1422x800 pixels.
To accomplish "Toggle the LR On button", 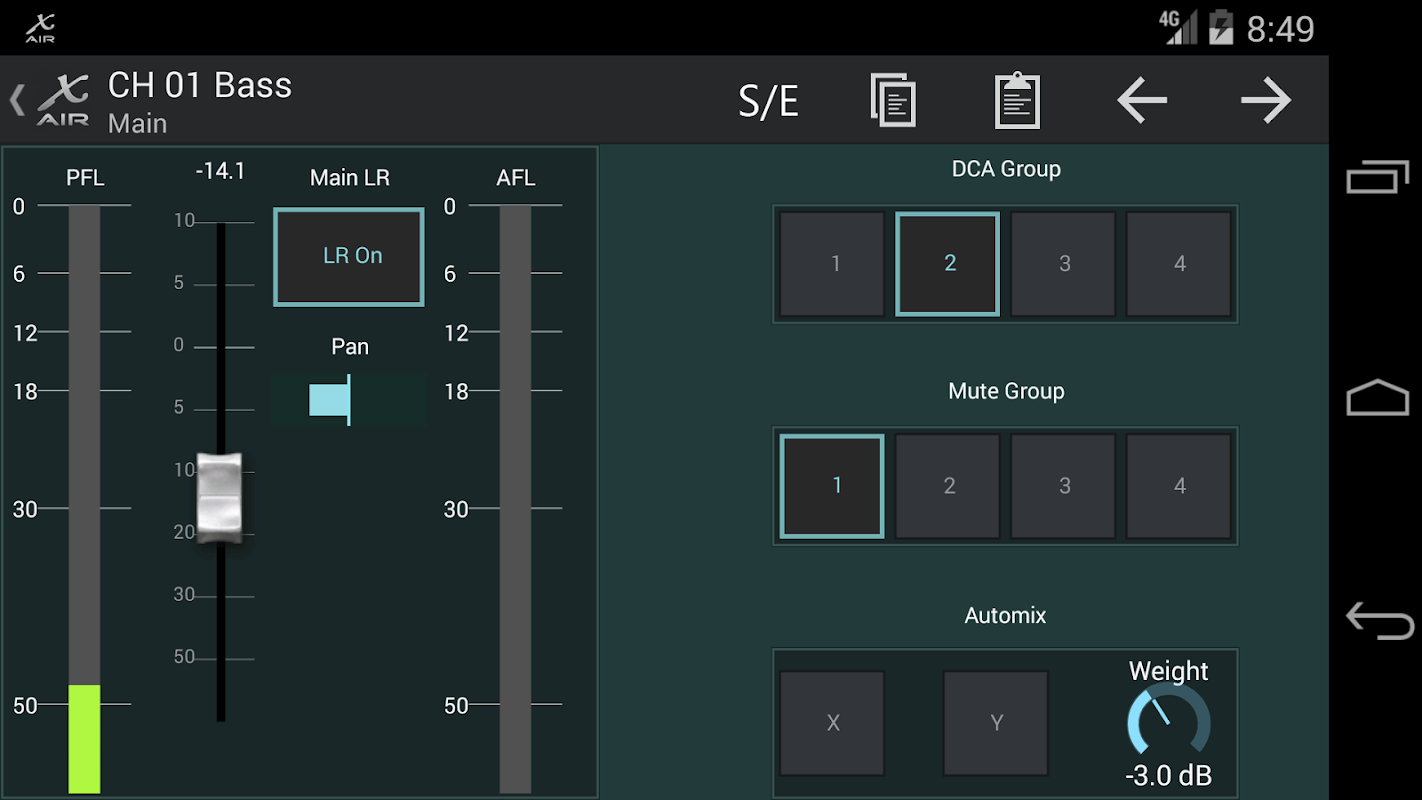I will pos(349,256).
